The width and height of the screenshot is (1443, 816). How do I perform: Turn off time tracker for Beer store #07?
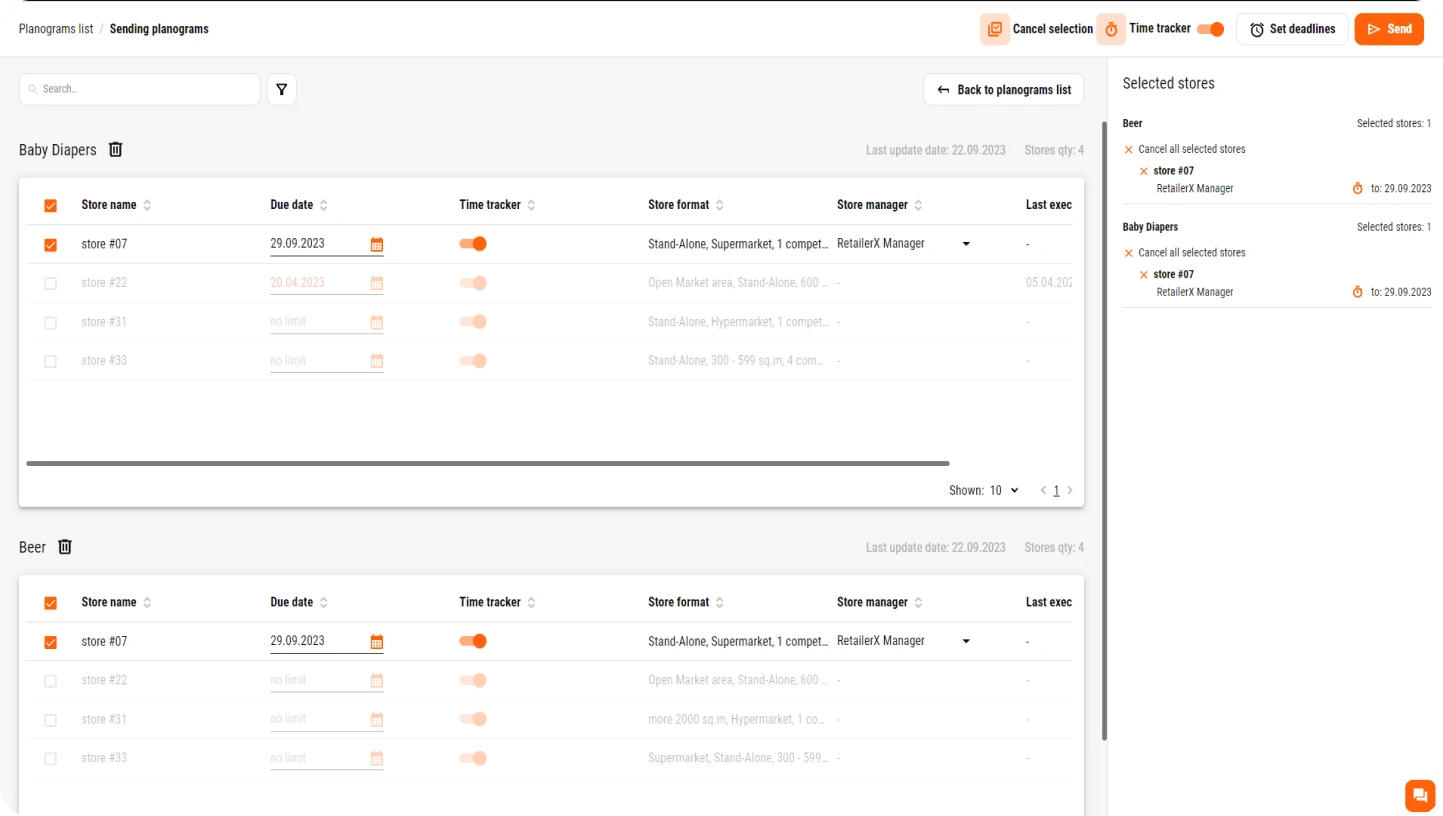tap(473, 641)
